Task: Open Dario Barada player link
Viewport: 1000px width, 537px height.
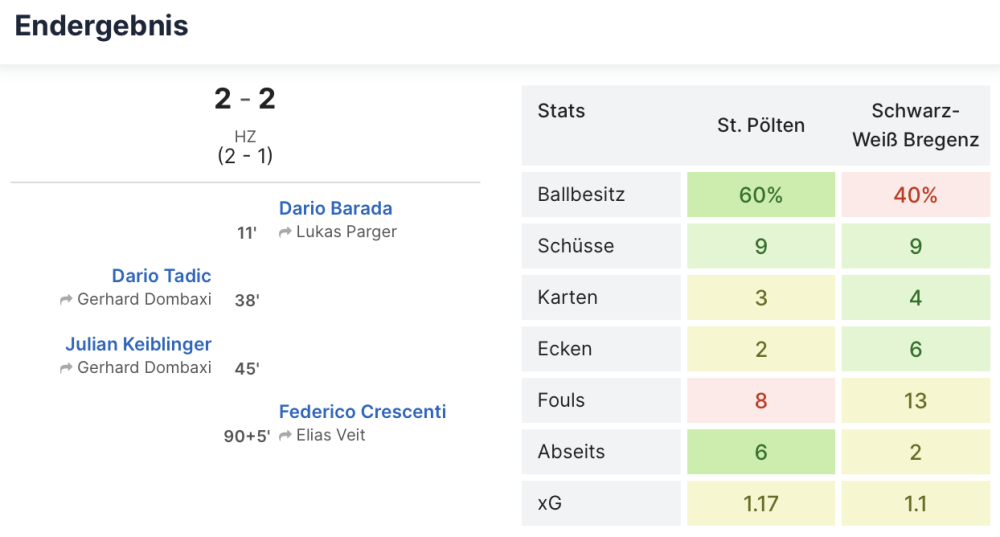Action: [335, 208]
